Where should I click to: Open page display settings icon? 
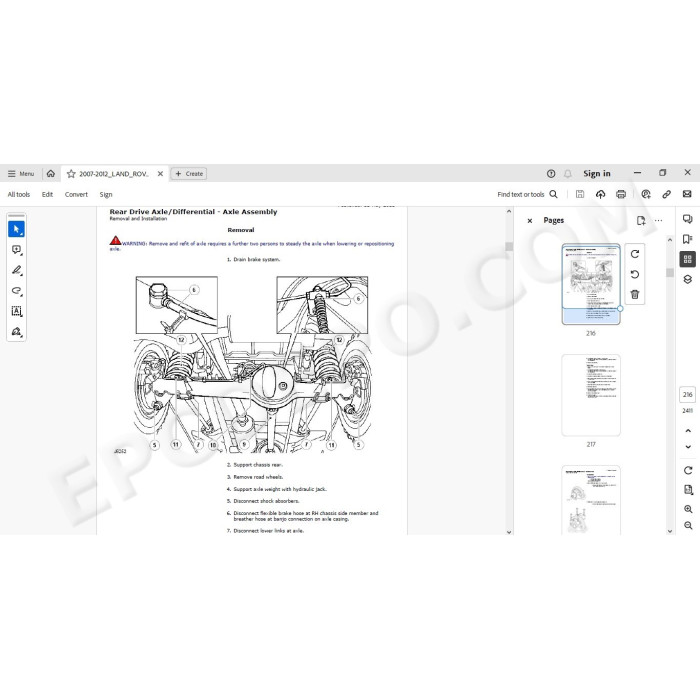pyautogui.click(x=688, y=490)
